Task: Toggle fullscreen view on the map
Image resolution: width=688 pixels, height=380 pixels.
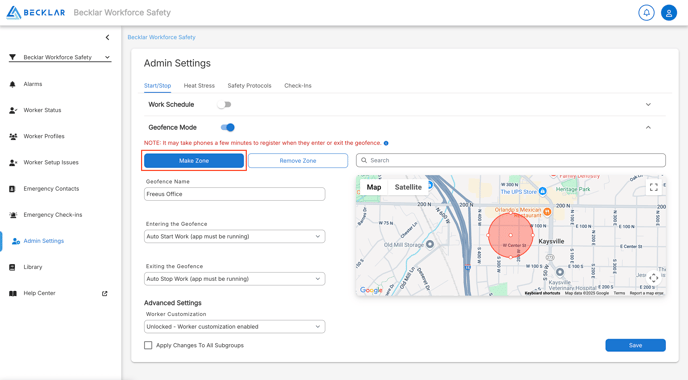Action: pos(653,187)
